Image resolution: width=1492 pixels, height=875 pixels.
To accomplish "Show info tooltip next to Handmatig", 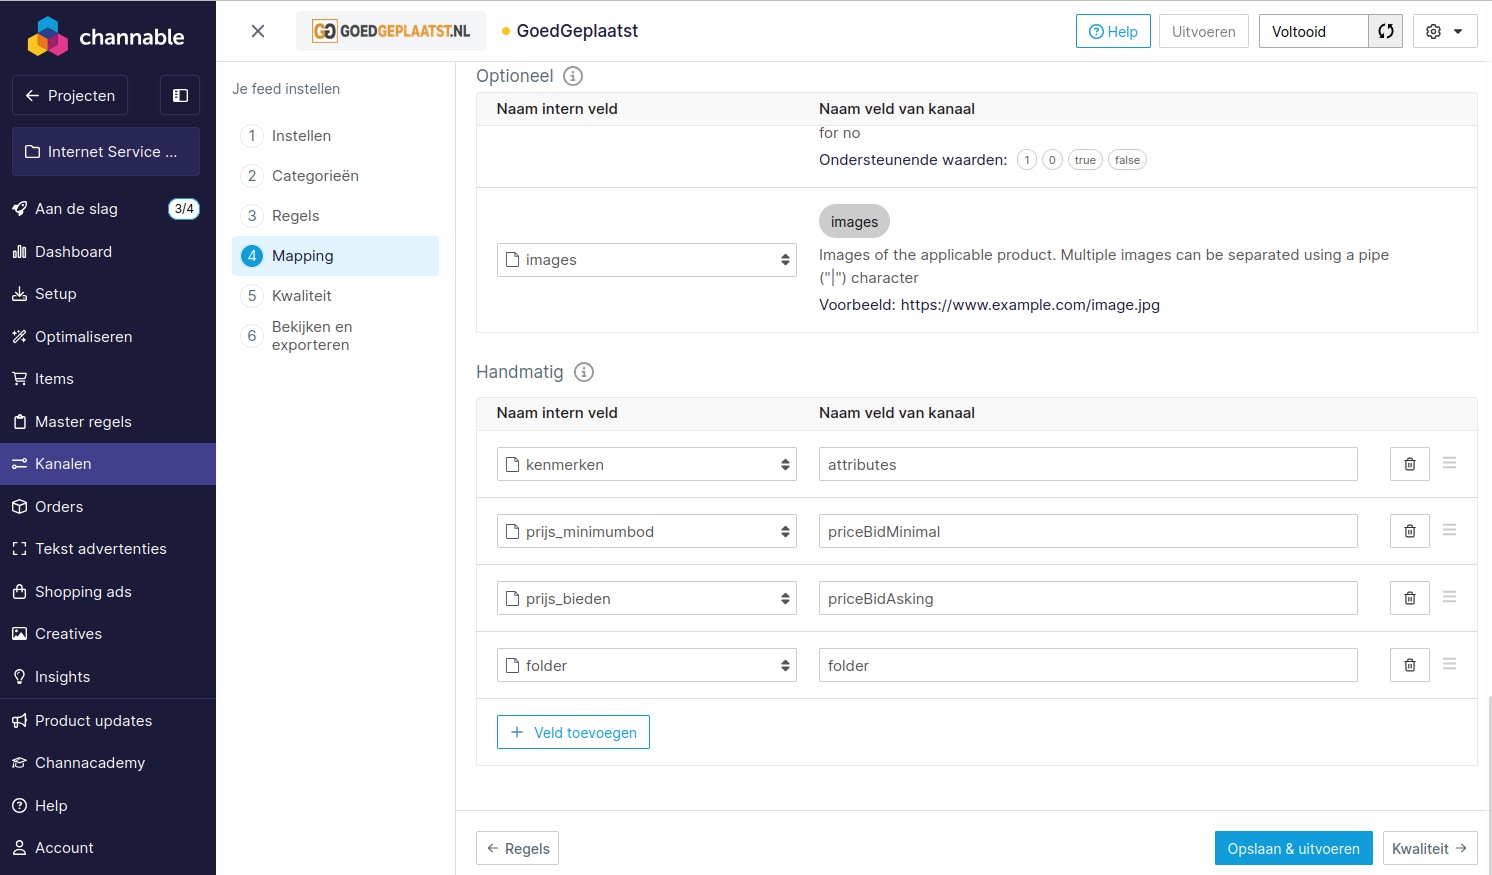I will (584, 372).
